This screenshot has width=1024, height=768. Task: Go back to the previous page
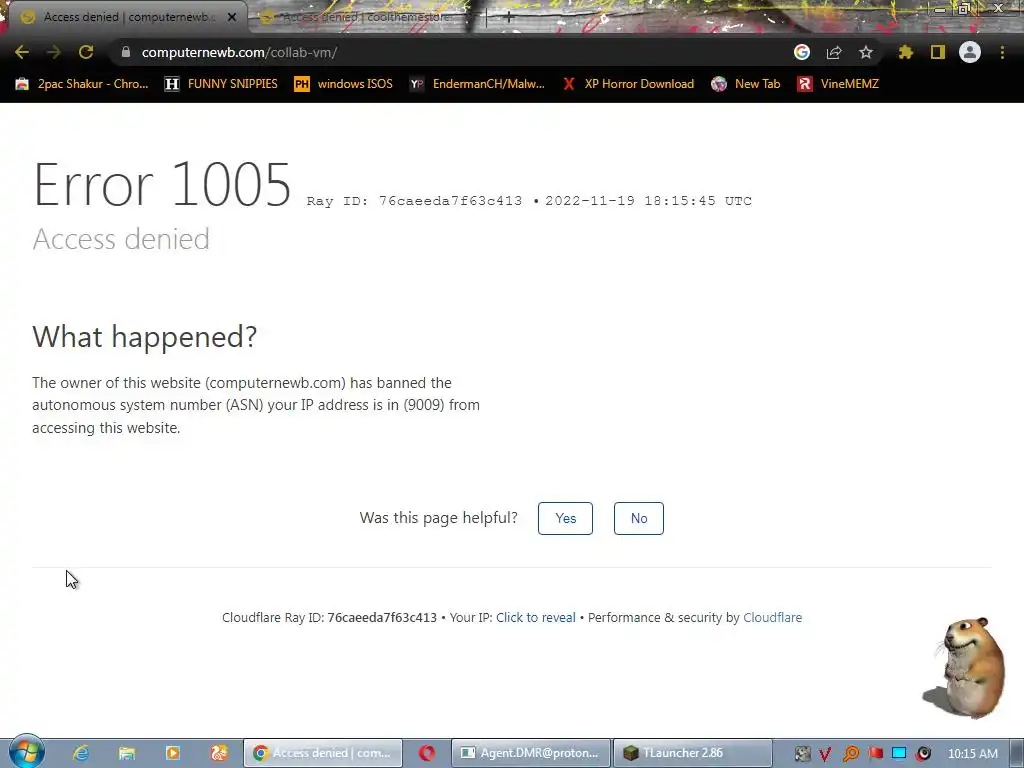22,52
